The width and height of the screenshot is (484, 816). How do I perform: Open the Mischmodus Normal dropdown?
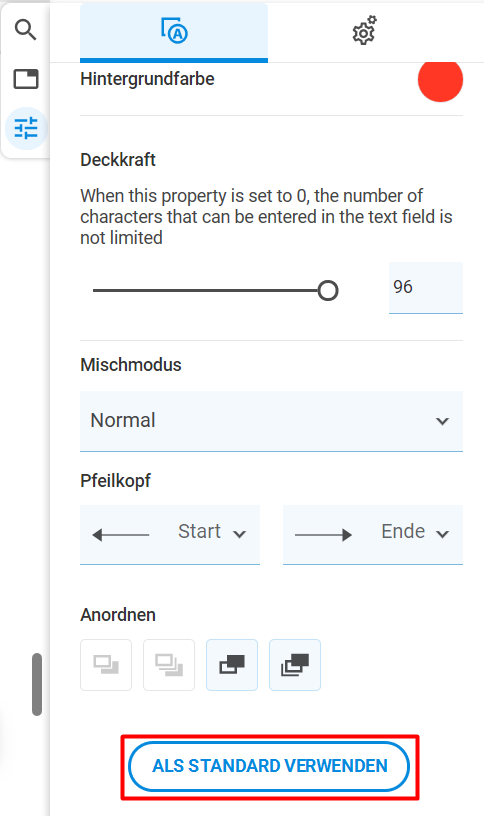271,420
